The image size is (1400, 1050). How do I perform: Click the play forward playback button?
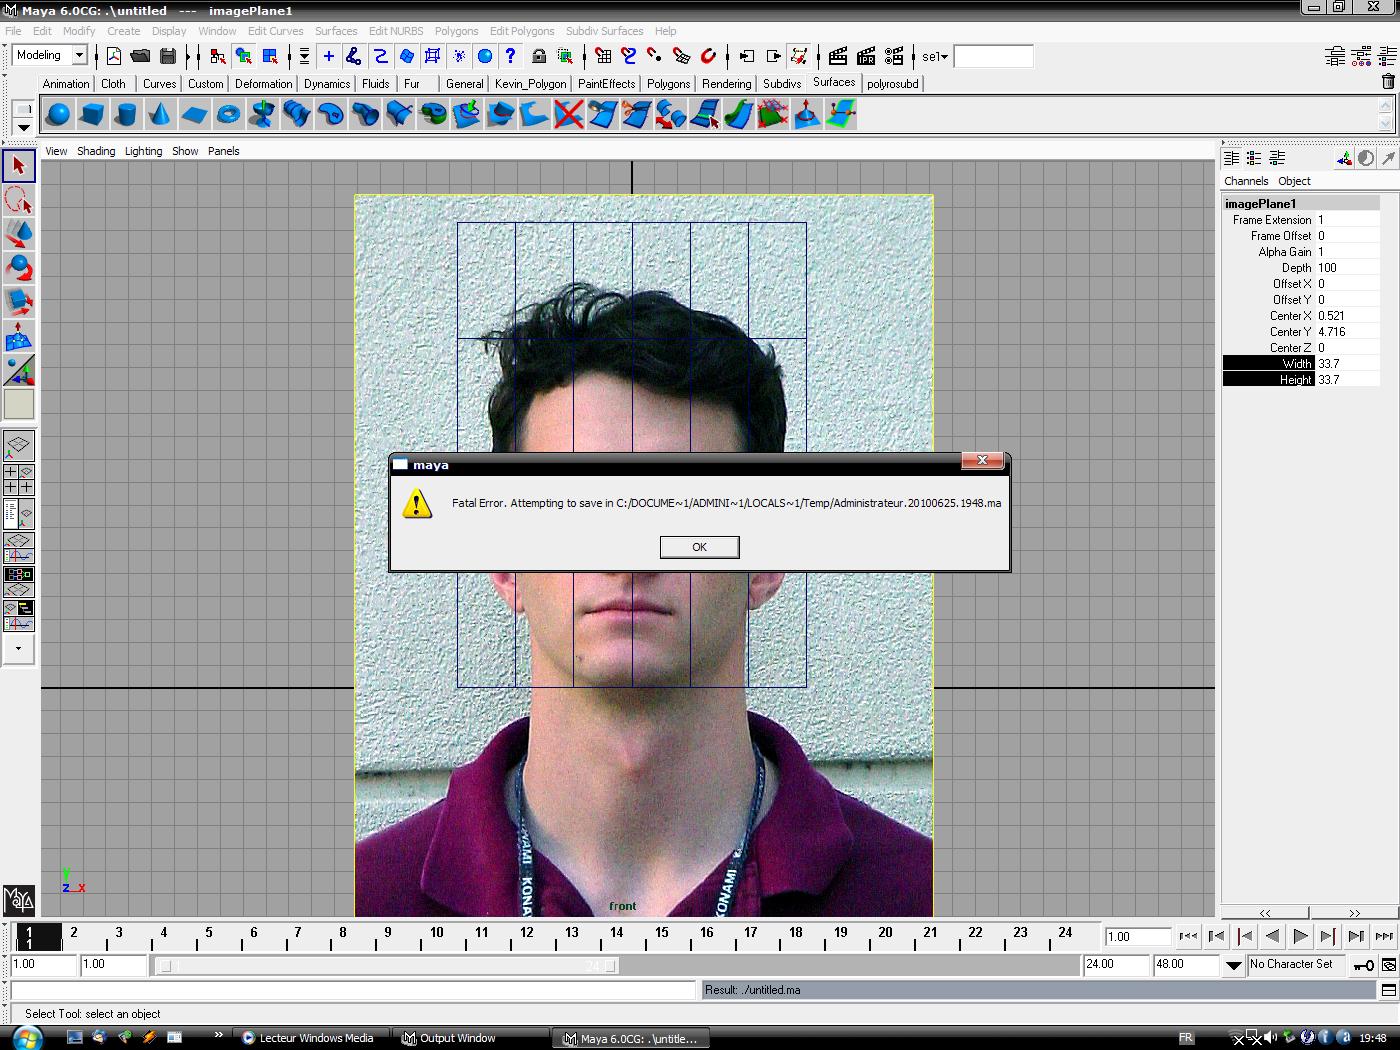(1300, 936)
